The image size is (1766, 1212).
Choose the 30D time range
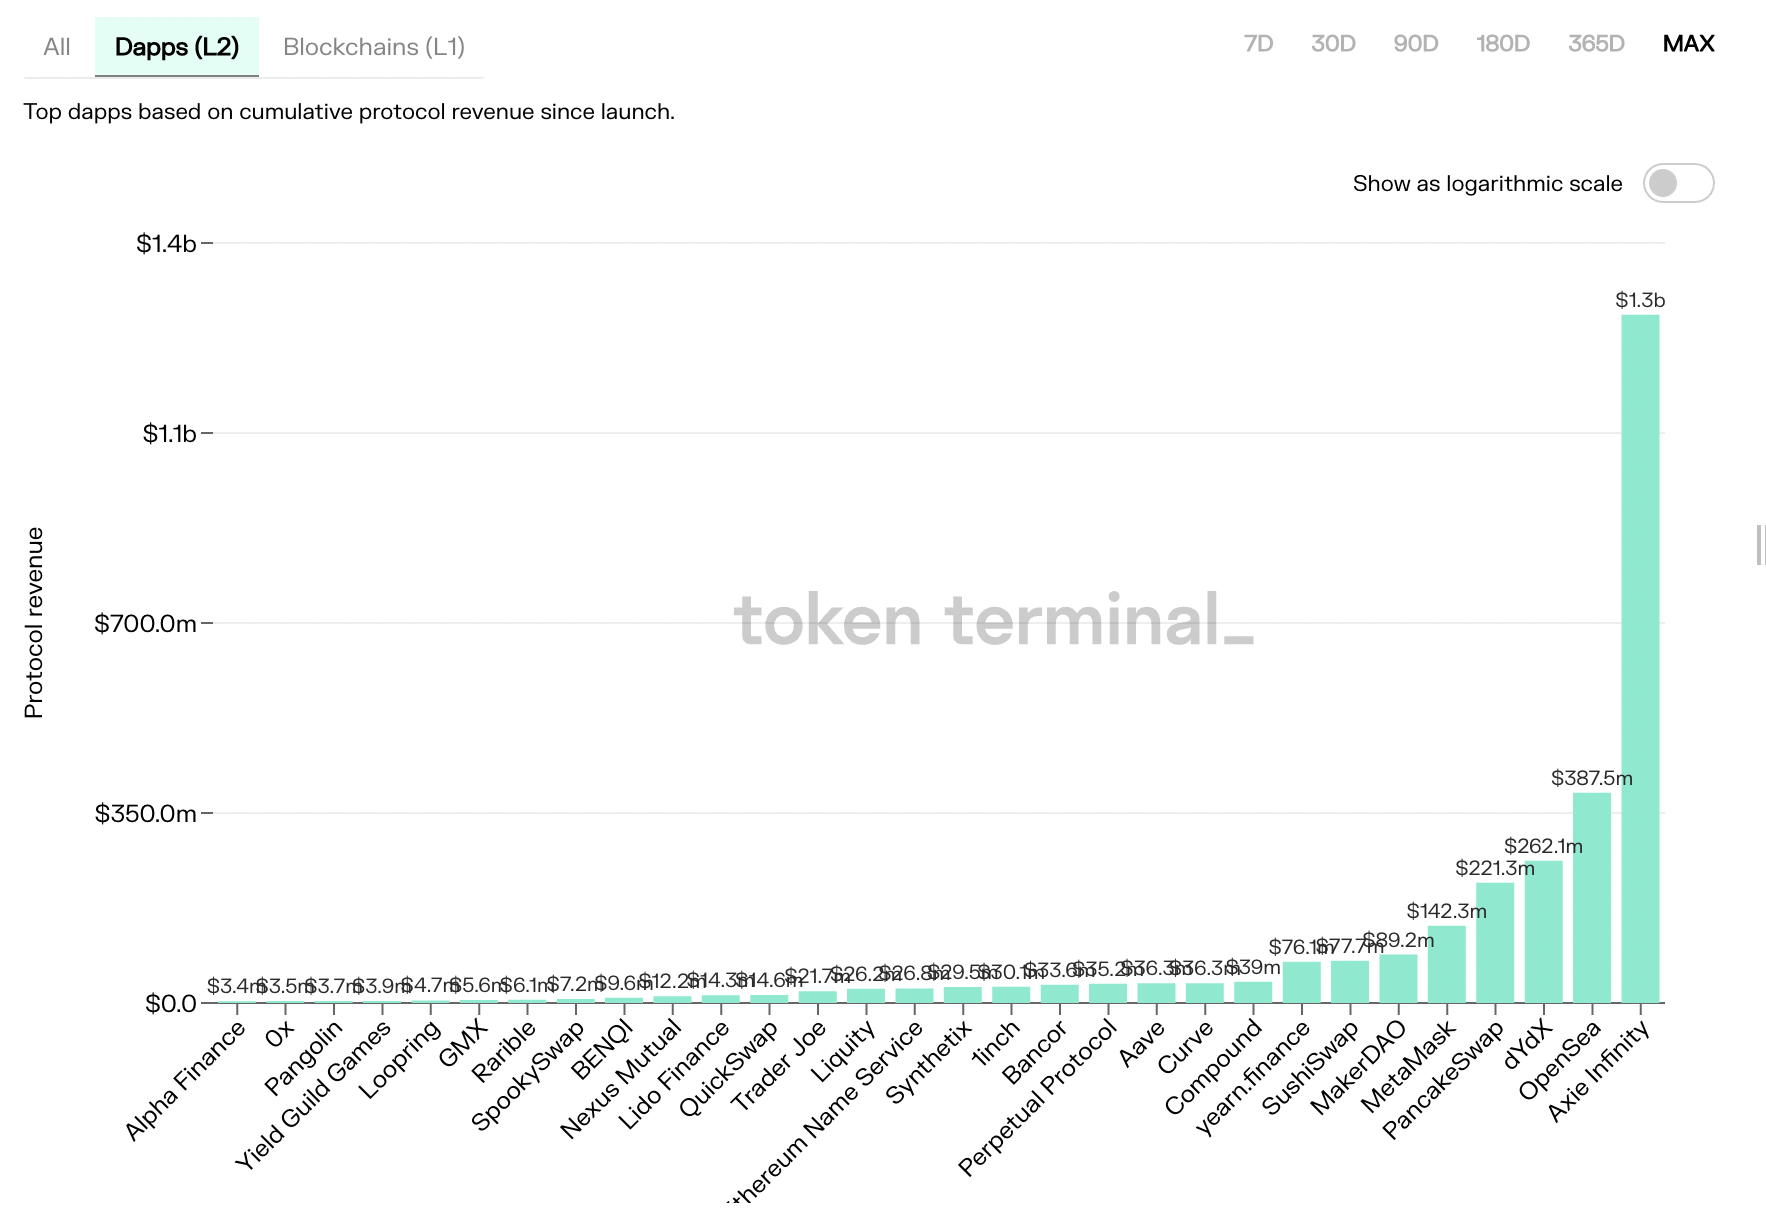click(x=1332, y=44)
